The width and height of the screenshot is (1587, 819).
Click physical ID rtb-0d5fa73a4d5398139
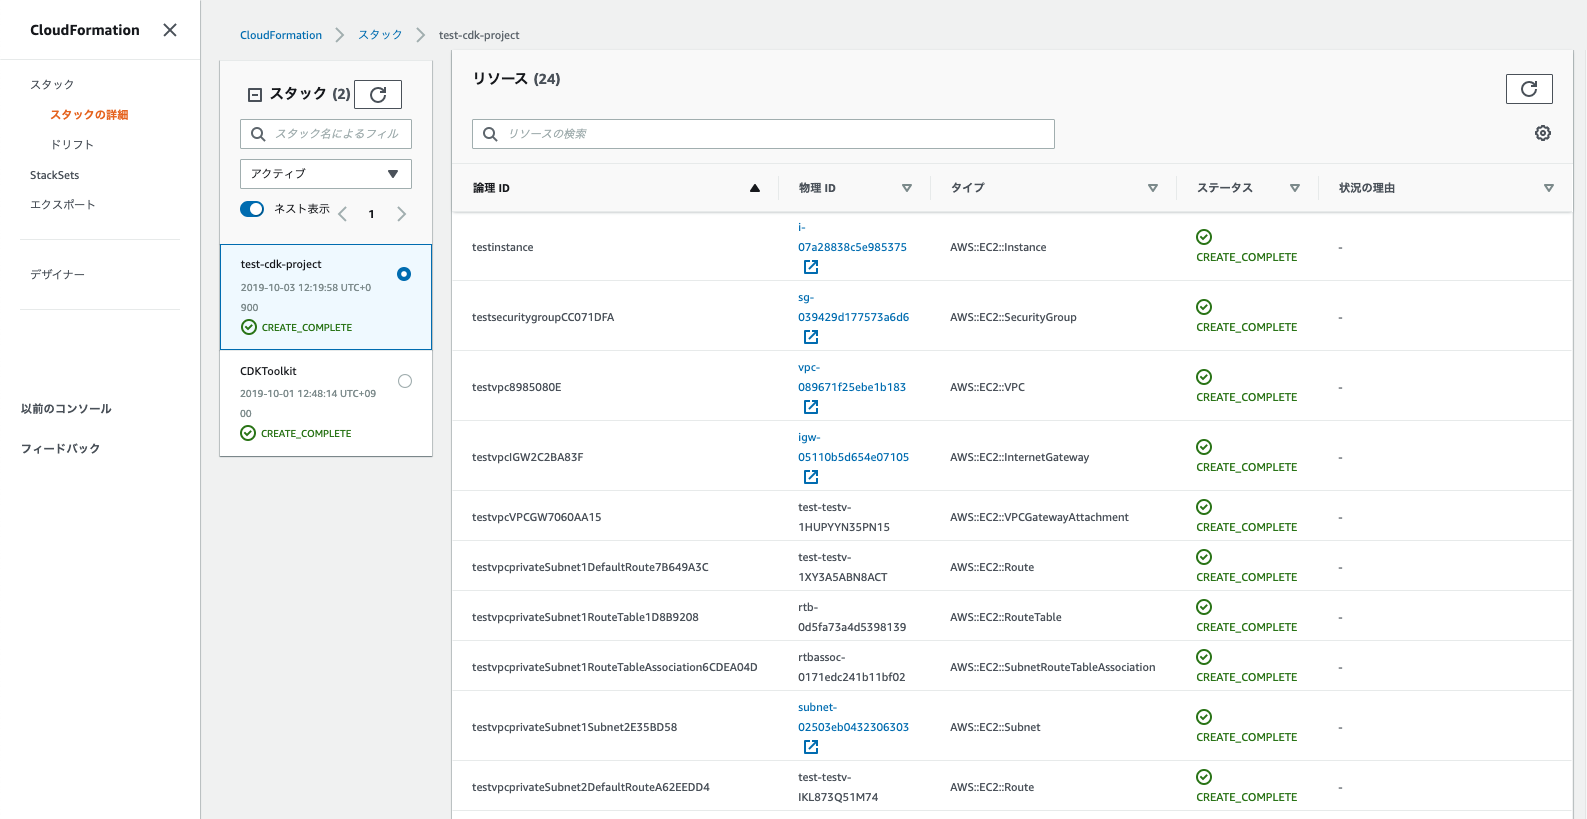click(852, 617)
